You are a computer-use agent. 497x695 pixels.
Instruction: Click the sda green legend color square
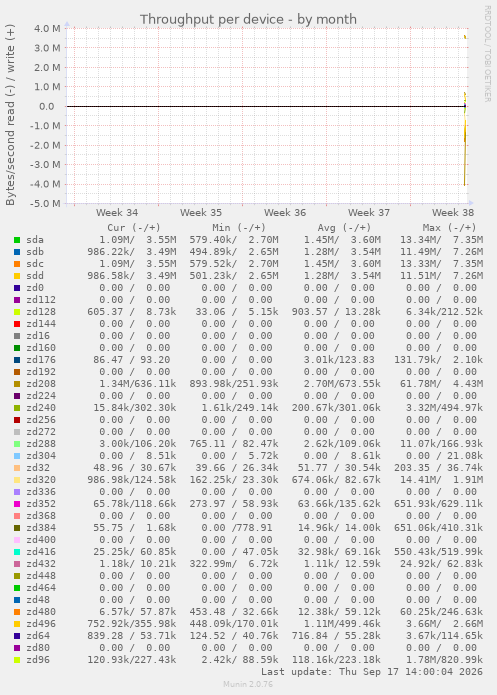coord(17,240)
